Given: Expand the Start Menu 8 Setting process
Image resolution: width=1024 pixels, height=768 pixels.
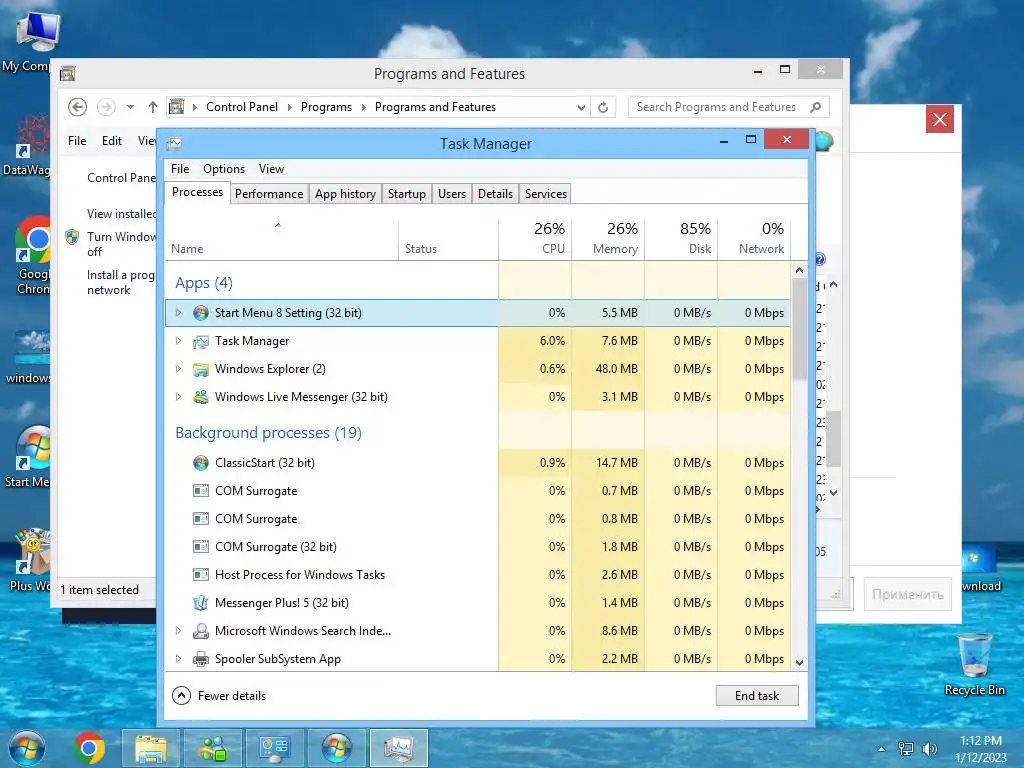Looking at the screenshot, I should pyautogui.click(x=178, y=313).
